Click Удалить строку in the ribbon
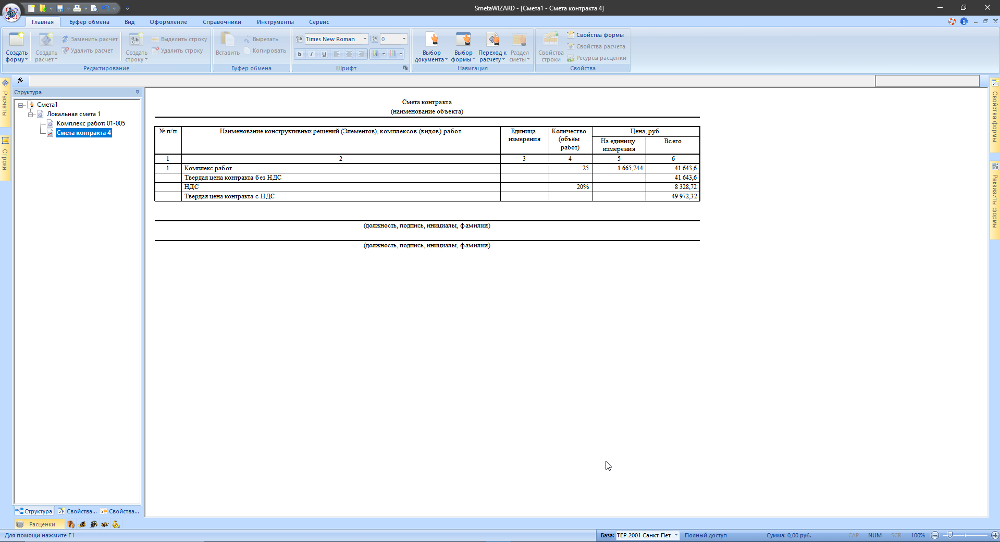 click(177, 50)
